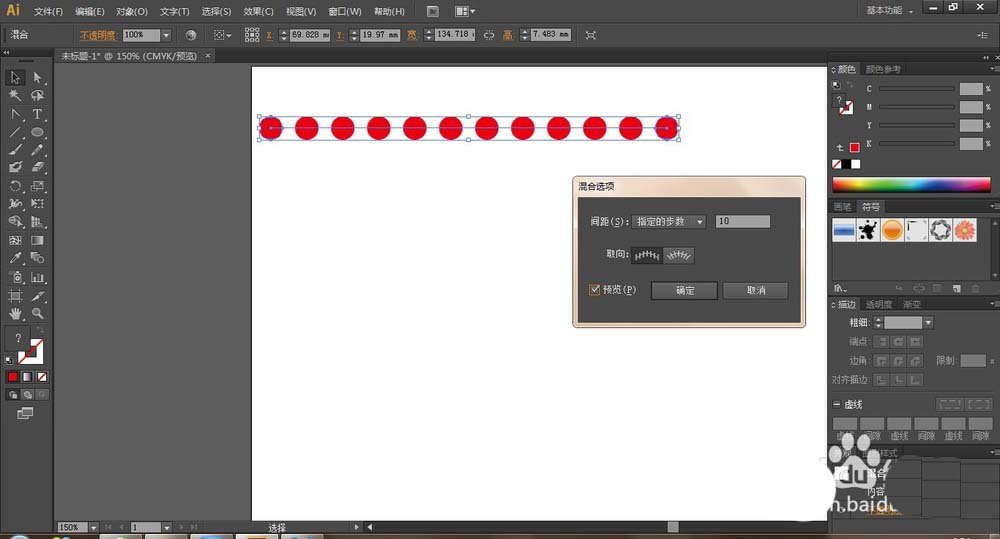Select the Free Transform tool
Image resolution: width=1000 pixels, height=539 pixels.
38,204
